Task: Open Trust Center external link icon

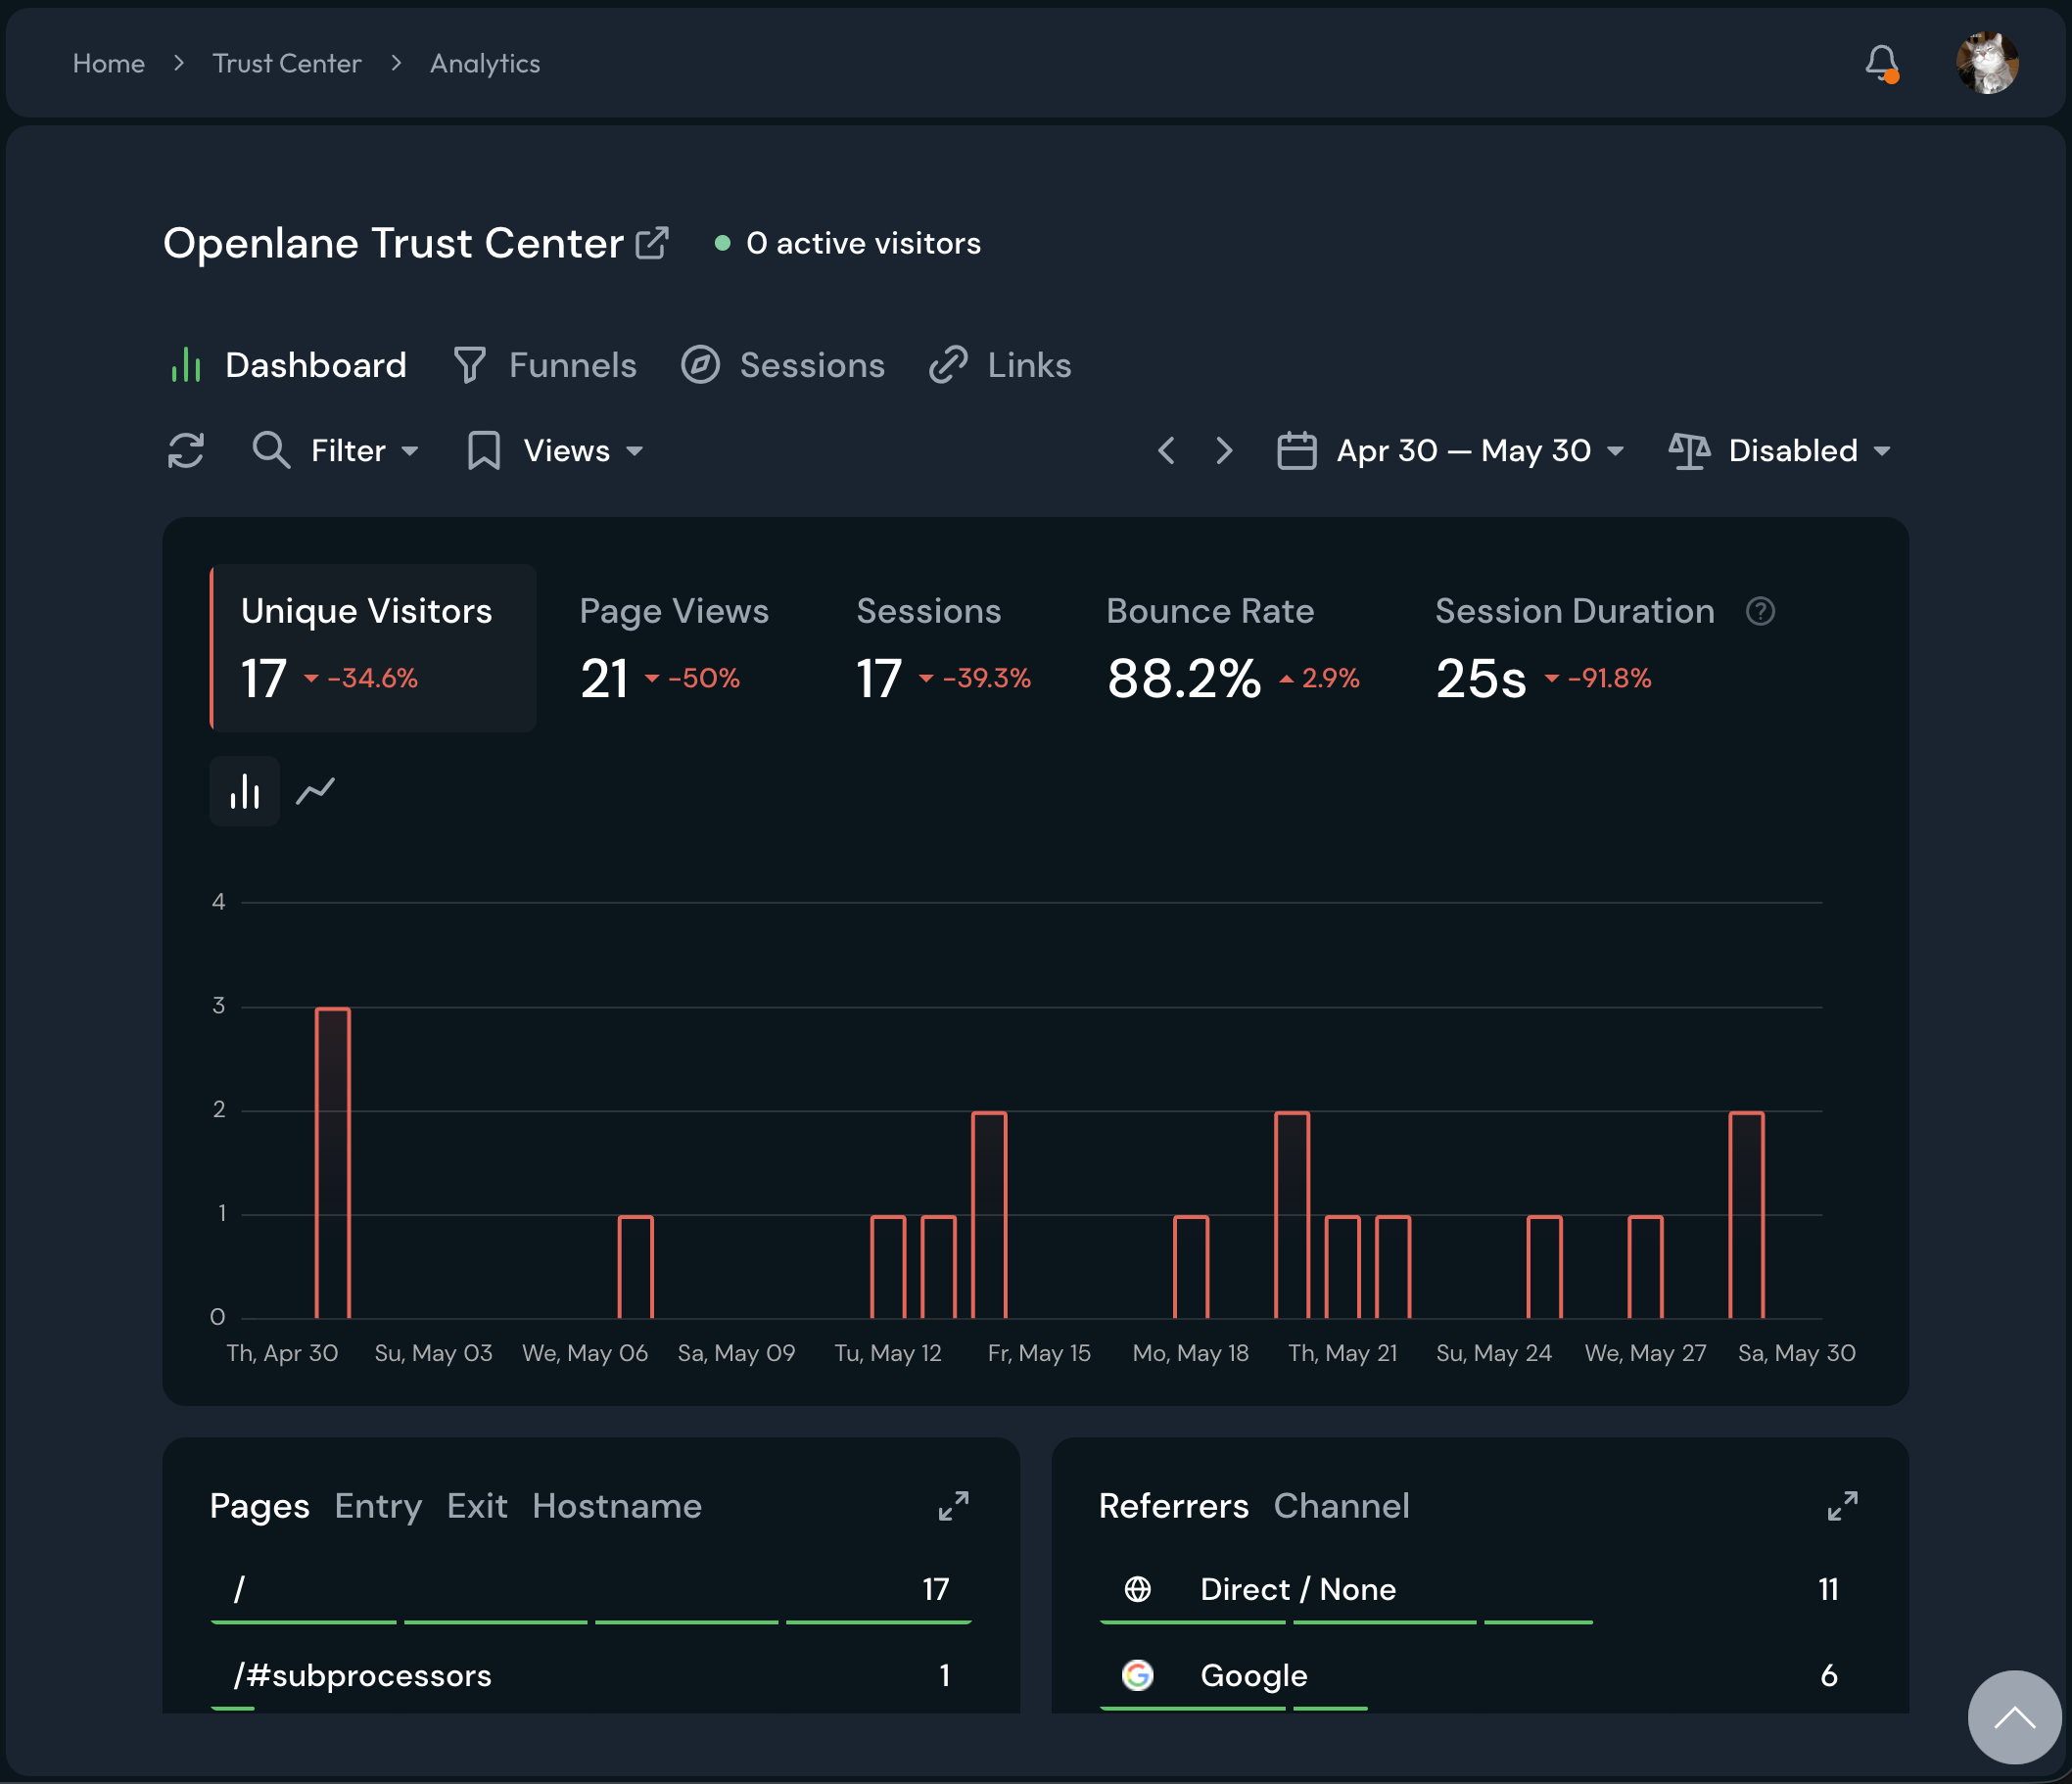Action: tap(652, 243)
